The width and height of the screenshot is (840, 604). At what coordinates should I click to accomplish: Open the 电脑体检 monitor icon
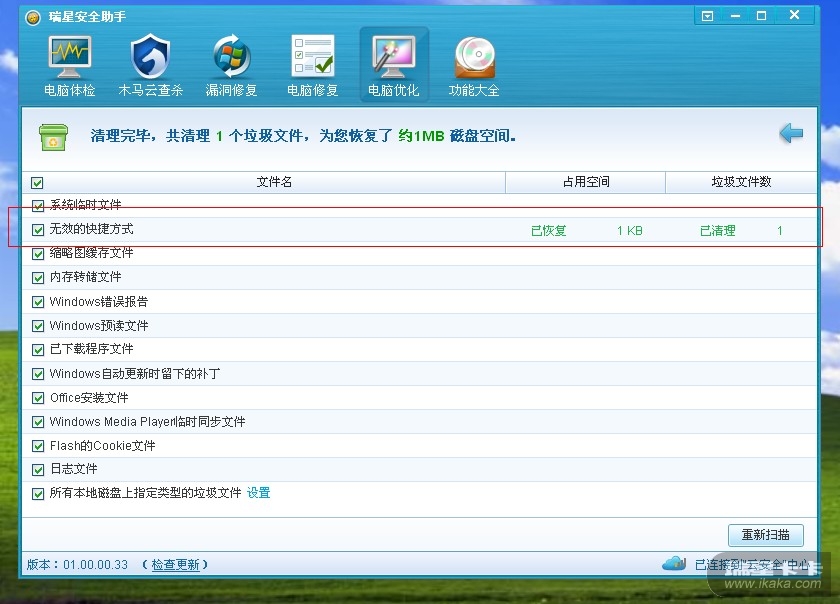click(x=70, y=56)
